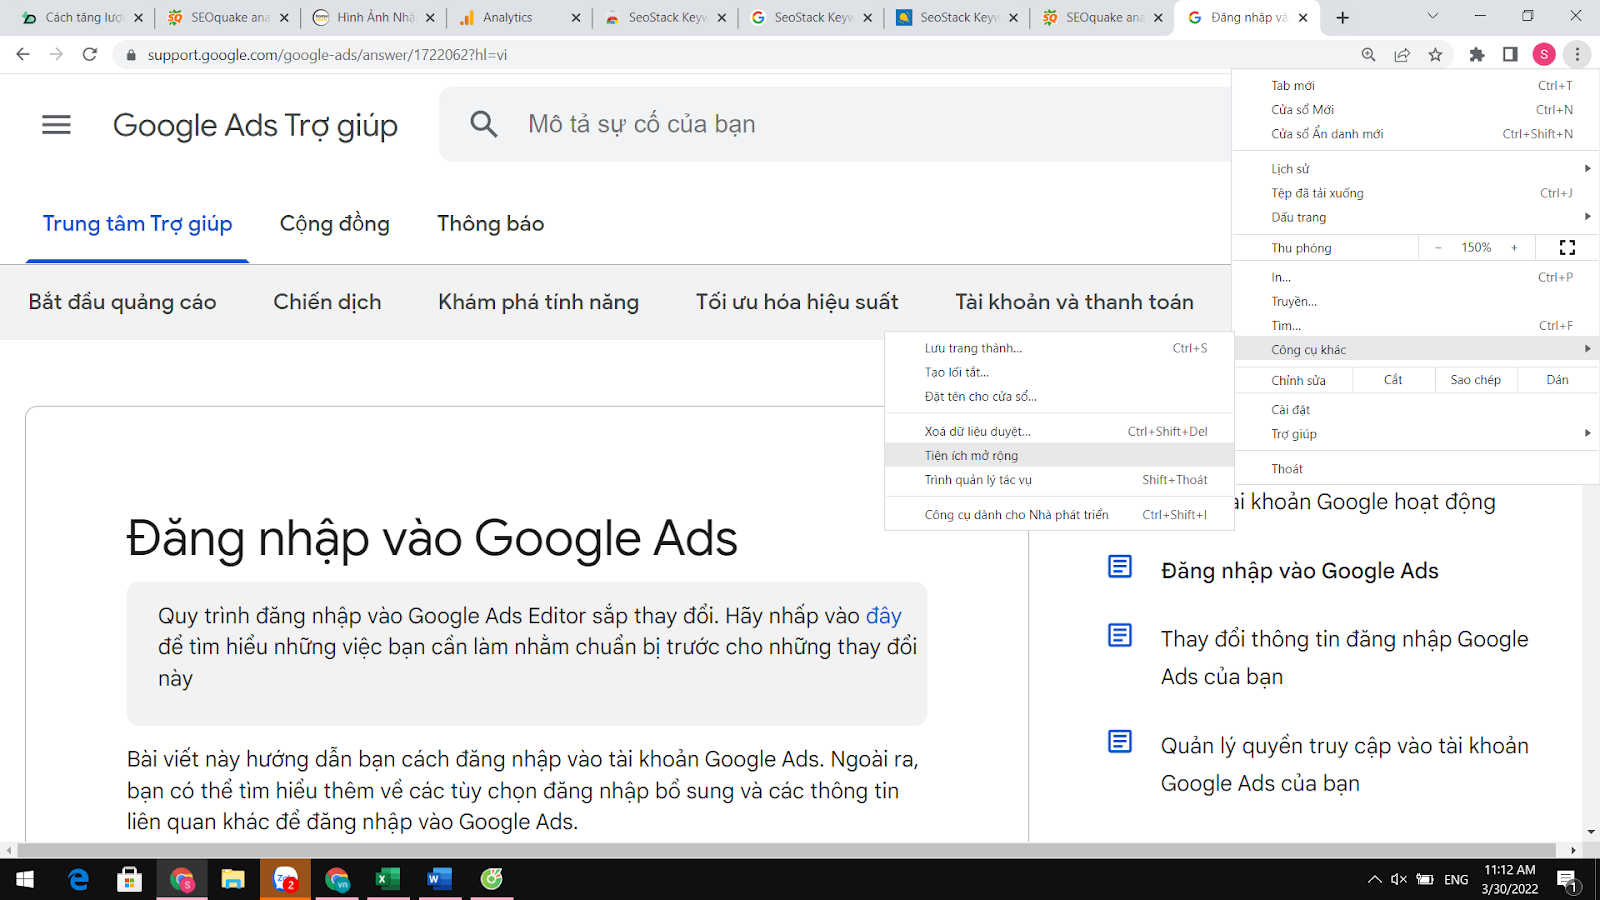Select Công cụ khác menu entry
Screen dimensions: 1600x900
[x=1416, y=349]
